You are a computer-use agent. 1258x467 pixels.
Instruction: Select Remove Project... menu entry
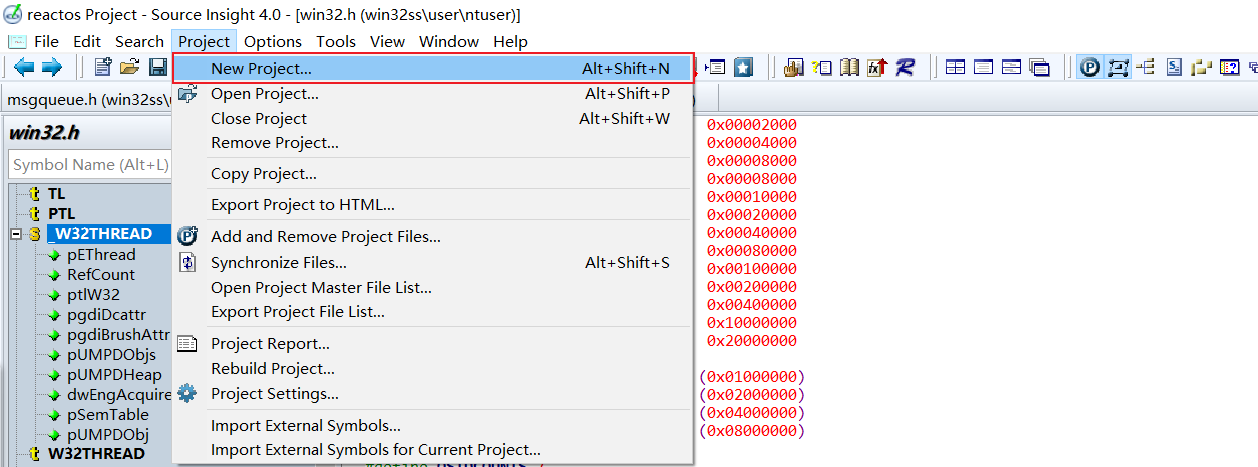click(433, 143)
